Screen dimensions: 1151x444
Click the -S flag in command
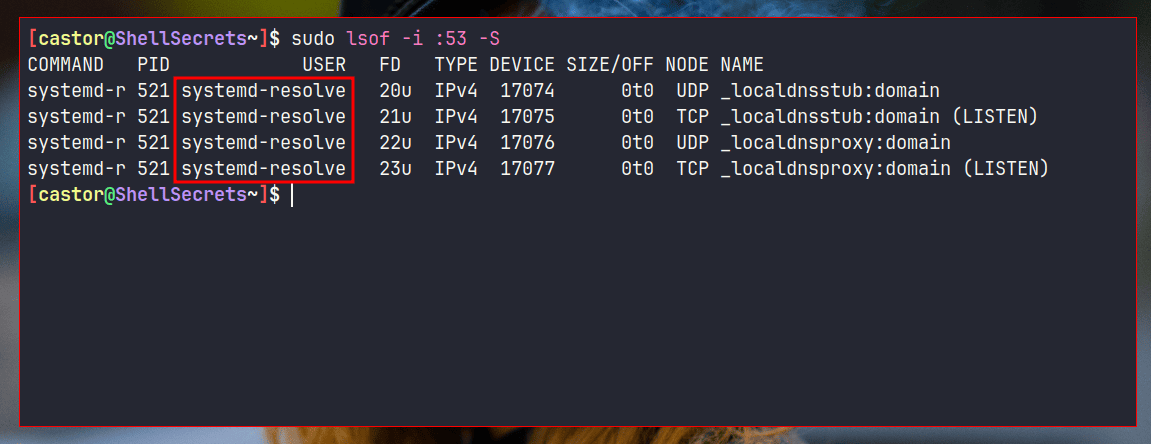[x=488, y=39]
